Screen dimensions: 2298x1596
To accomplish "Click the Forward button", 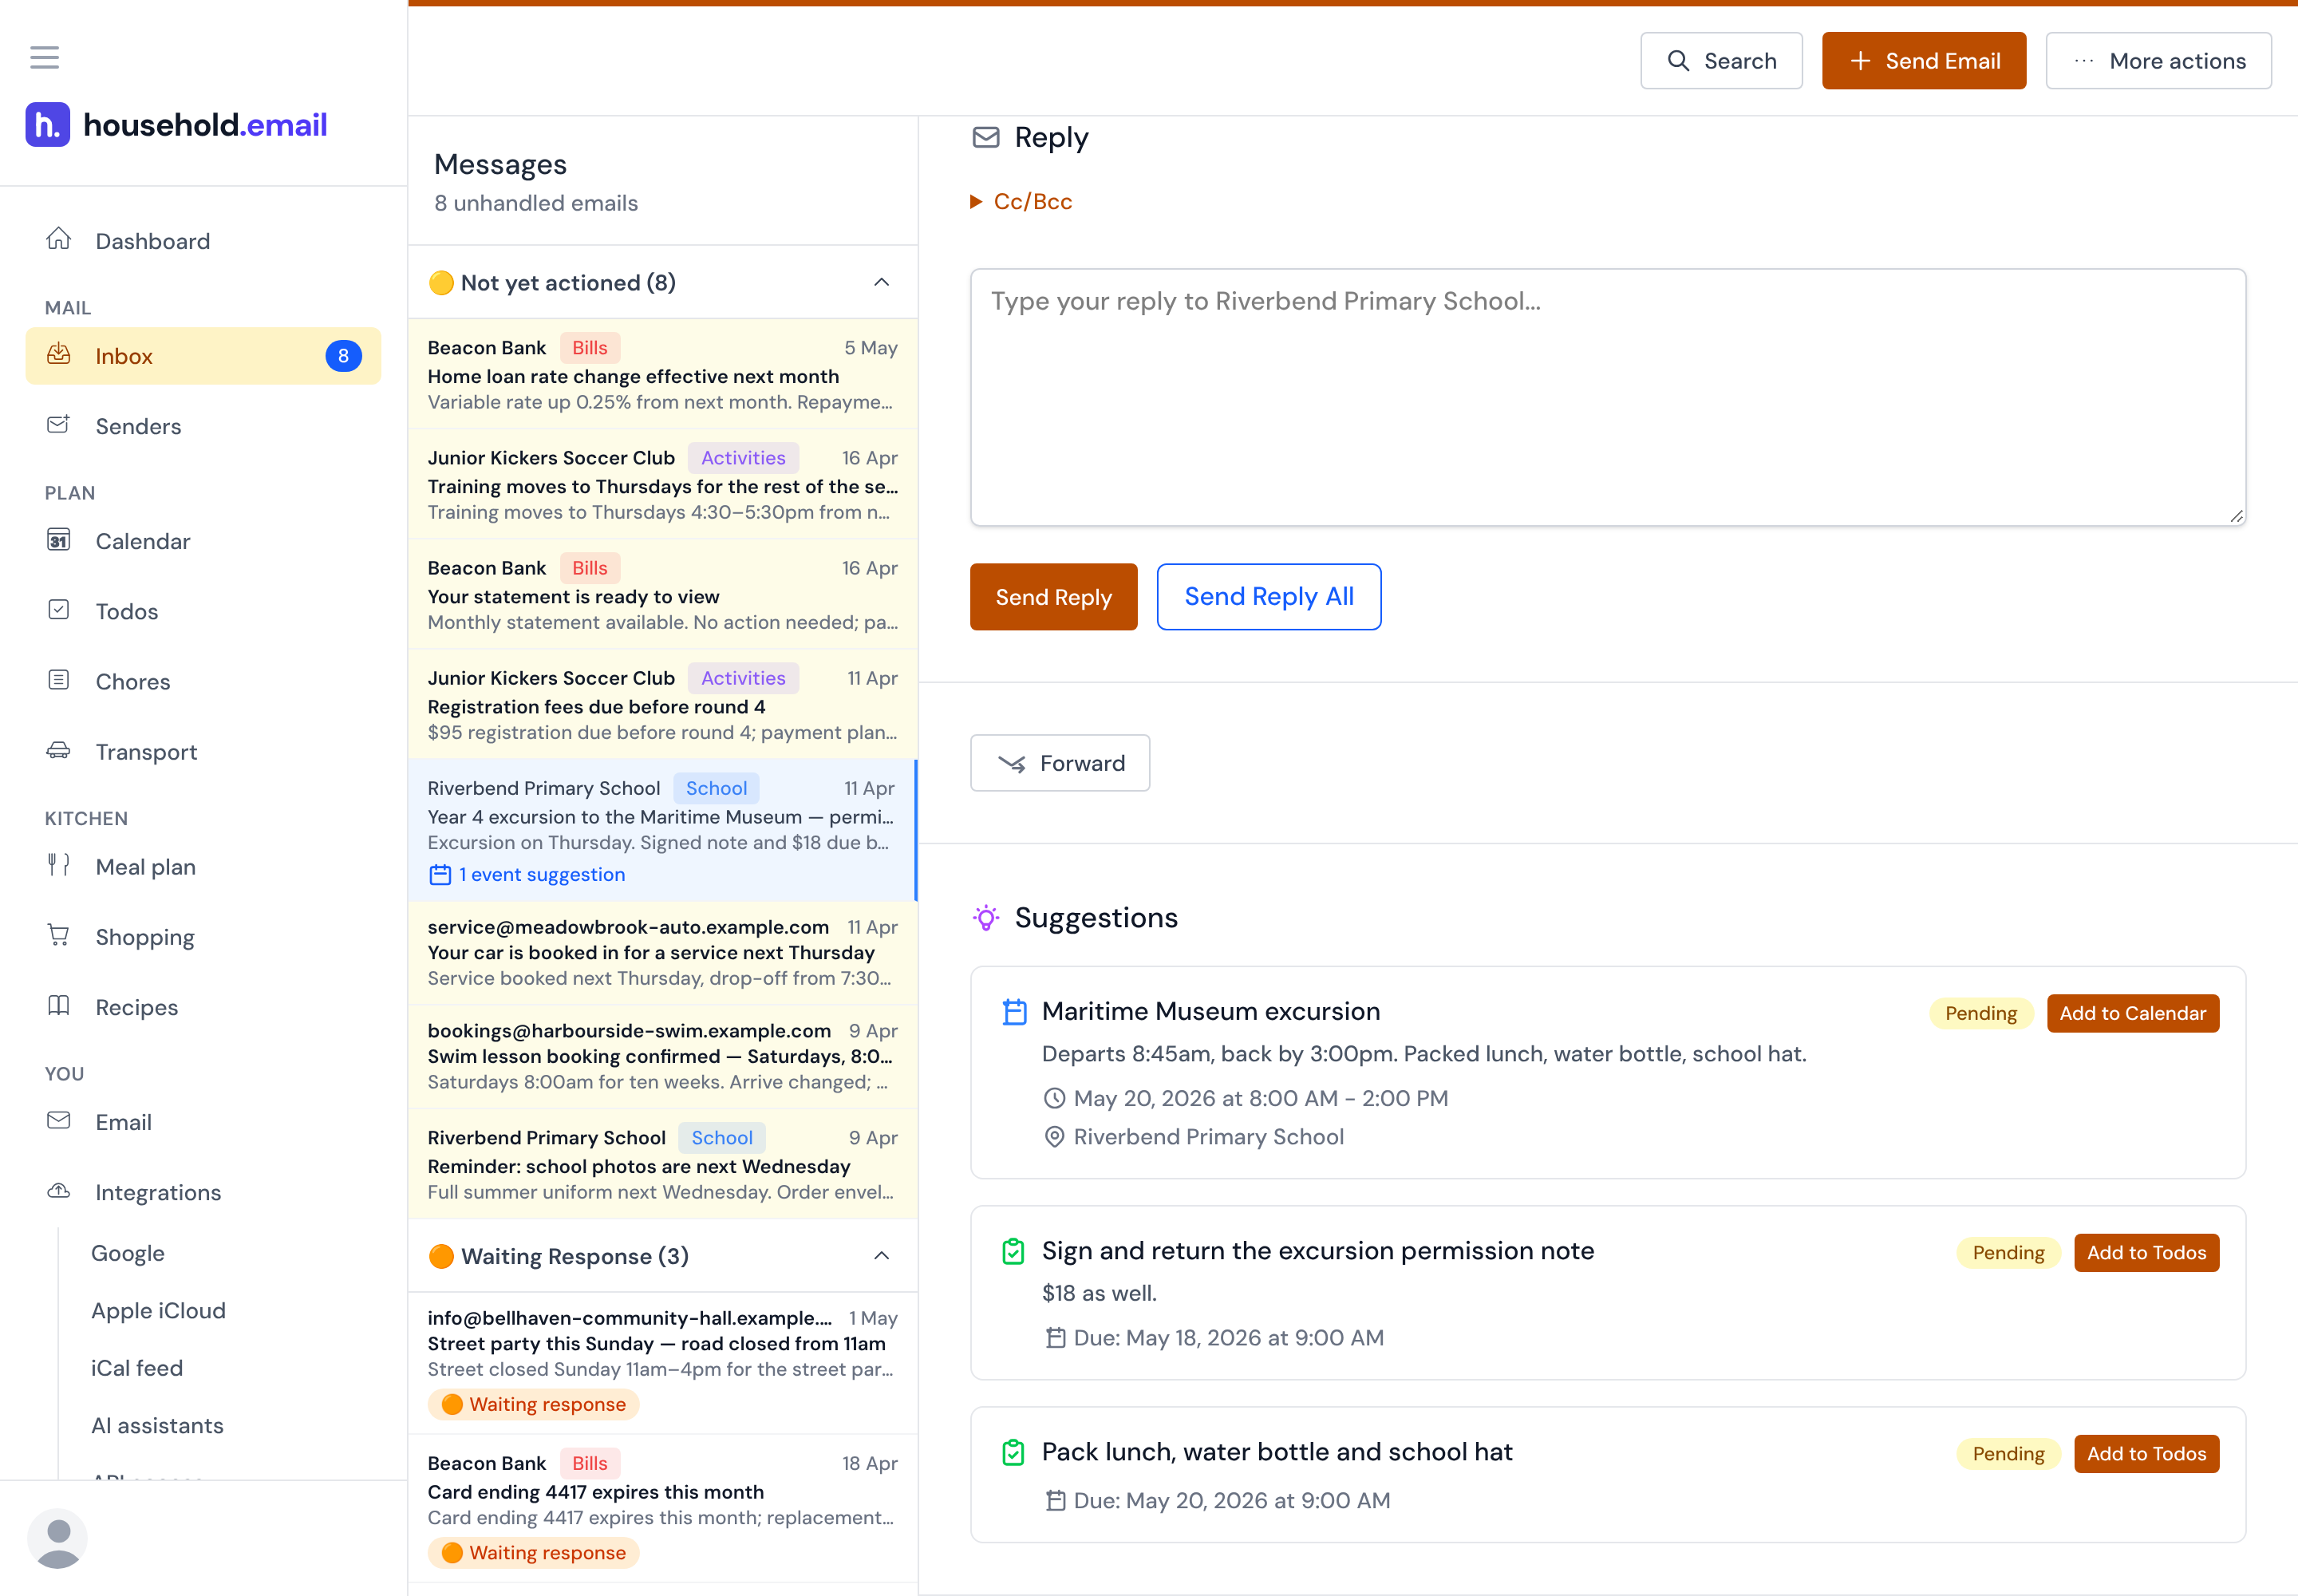I will point(1059,763).
